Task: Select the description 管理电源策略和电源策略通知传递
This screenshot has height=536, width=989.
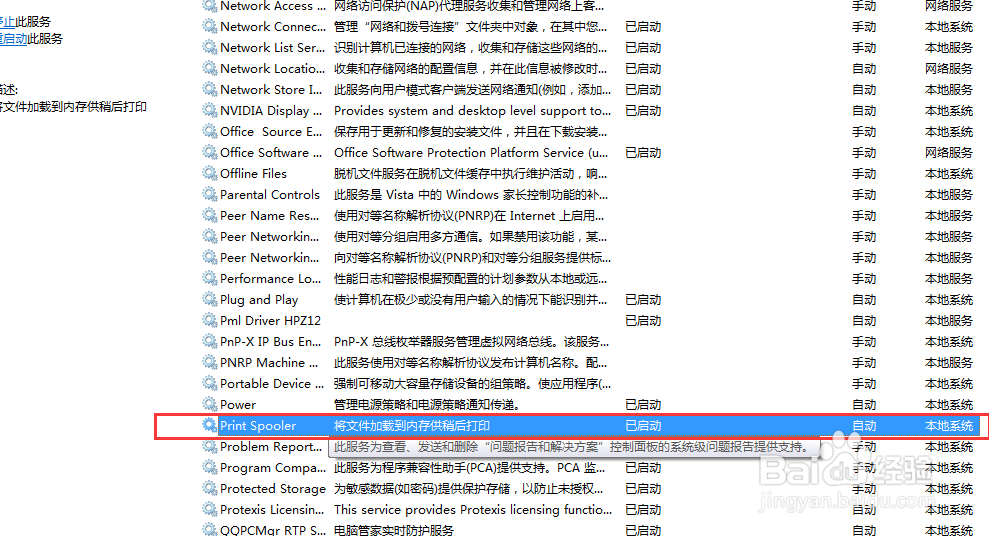Action: [x=427, y=405]
